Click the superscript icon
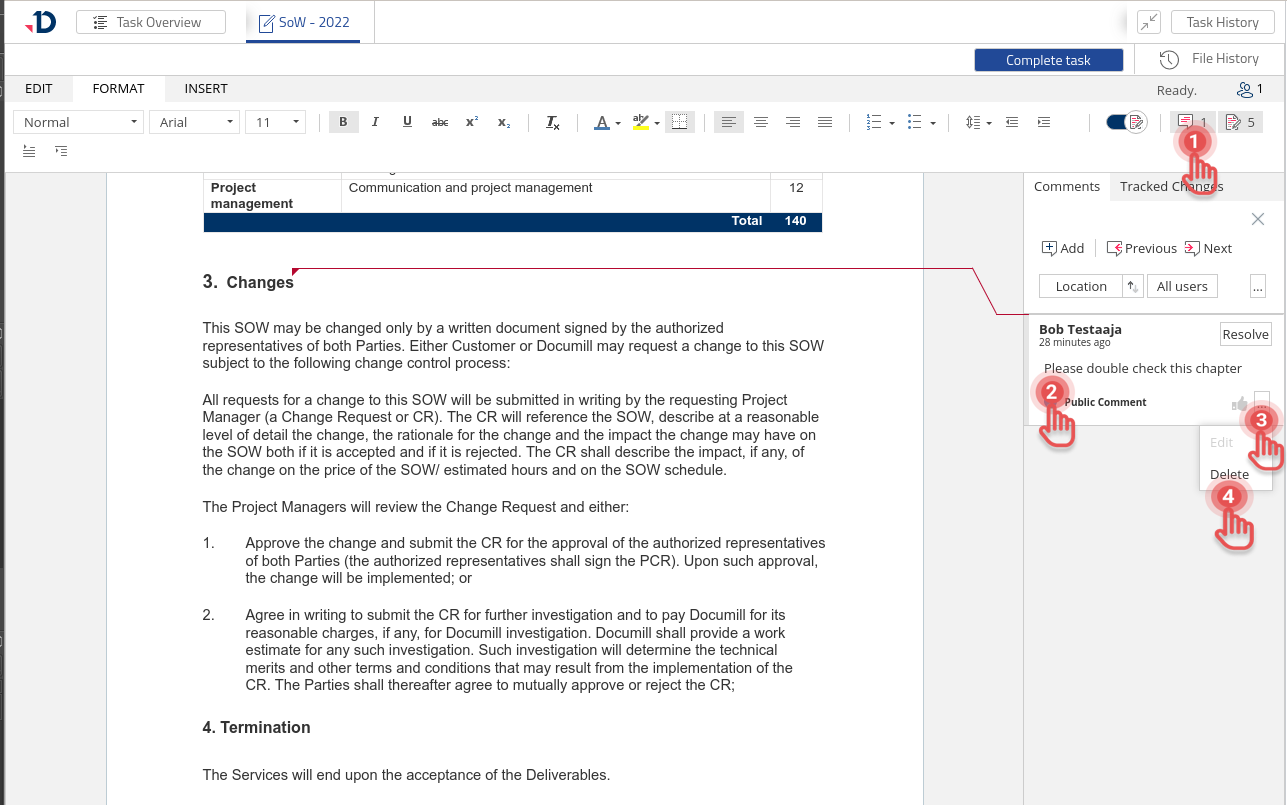Screen dimensions: 1287x805 pyautogui.click(x=471, y=122)
